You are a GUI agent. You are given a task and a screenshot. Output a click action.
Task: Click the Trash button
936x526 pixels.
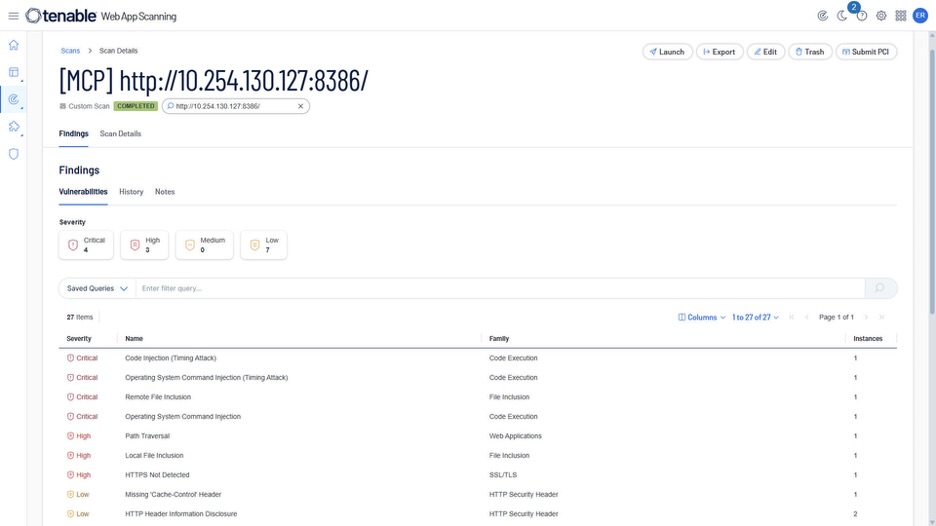(x=810, y=52)
